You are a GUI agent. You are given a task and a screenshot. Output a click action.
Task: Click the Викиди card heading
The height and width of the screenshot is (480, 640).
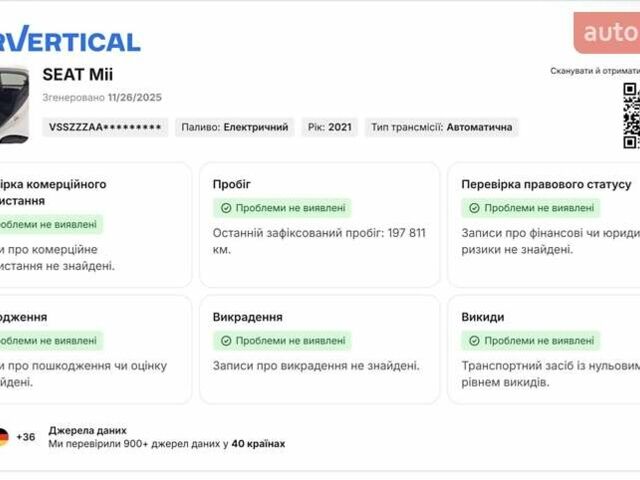[x=482, y=317]
